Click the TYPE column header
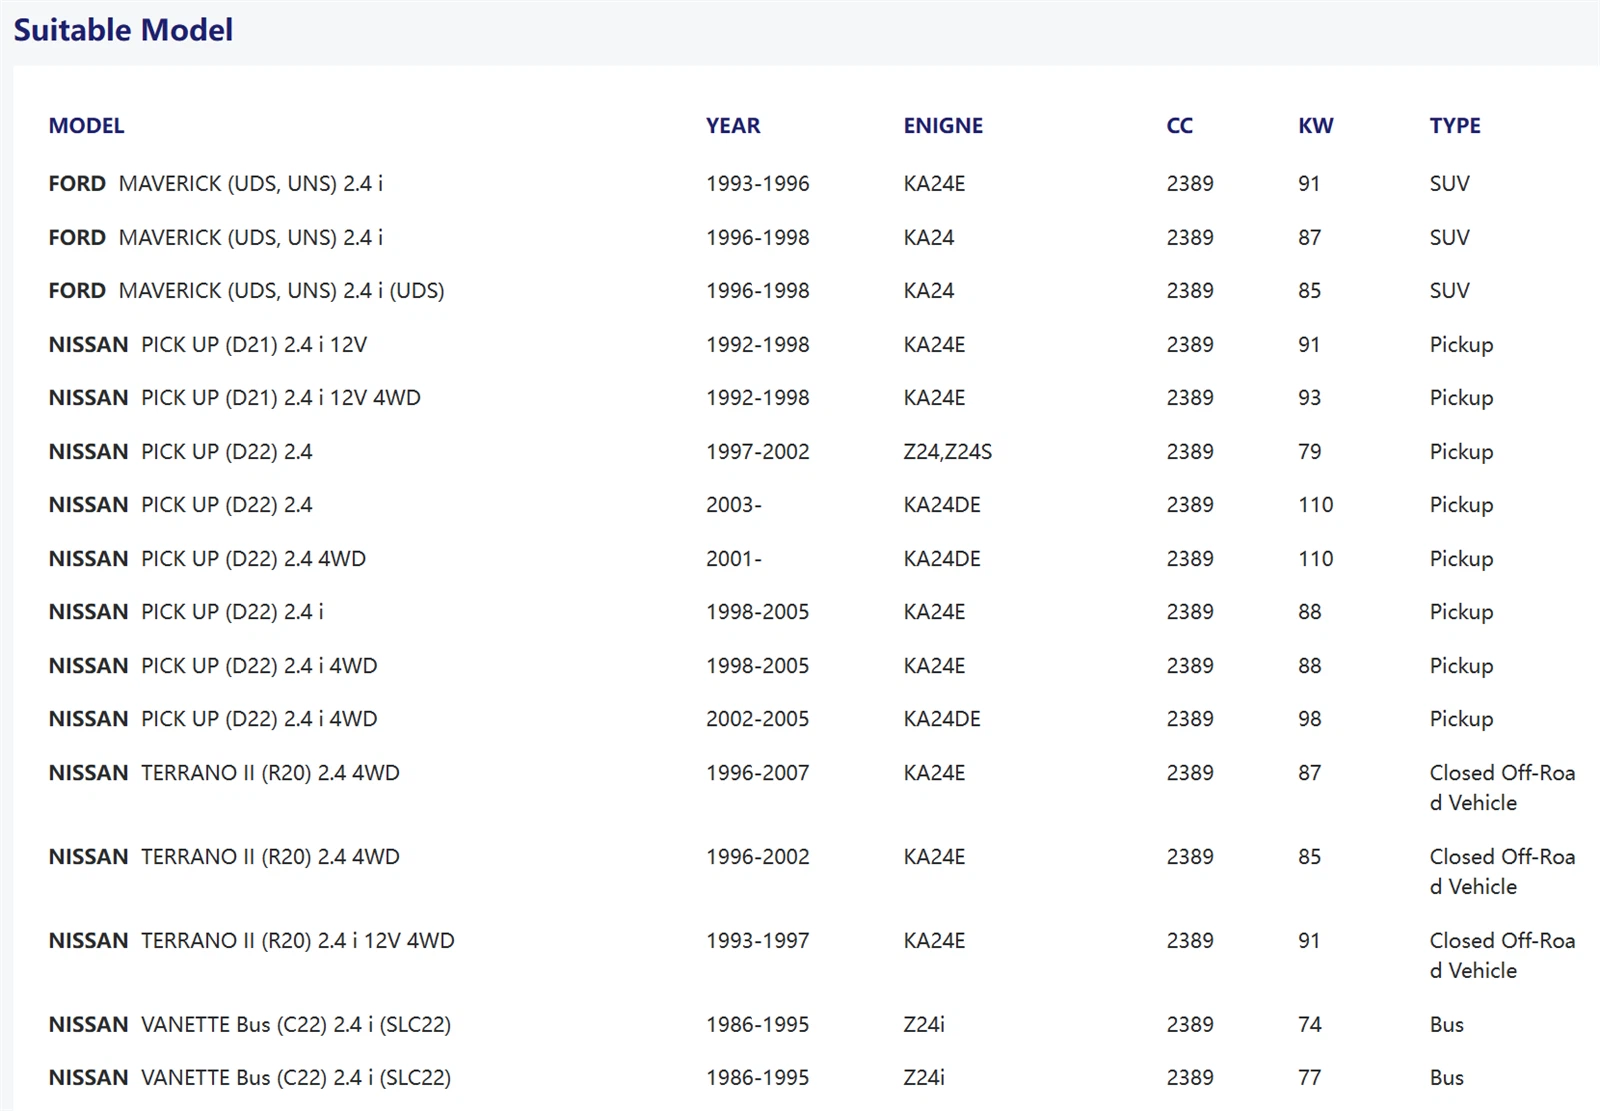The width and height of the screenshot is (1600, 1111). 1455,126
